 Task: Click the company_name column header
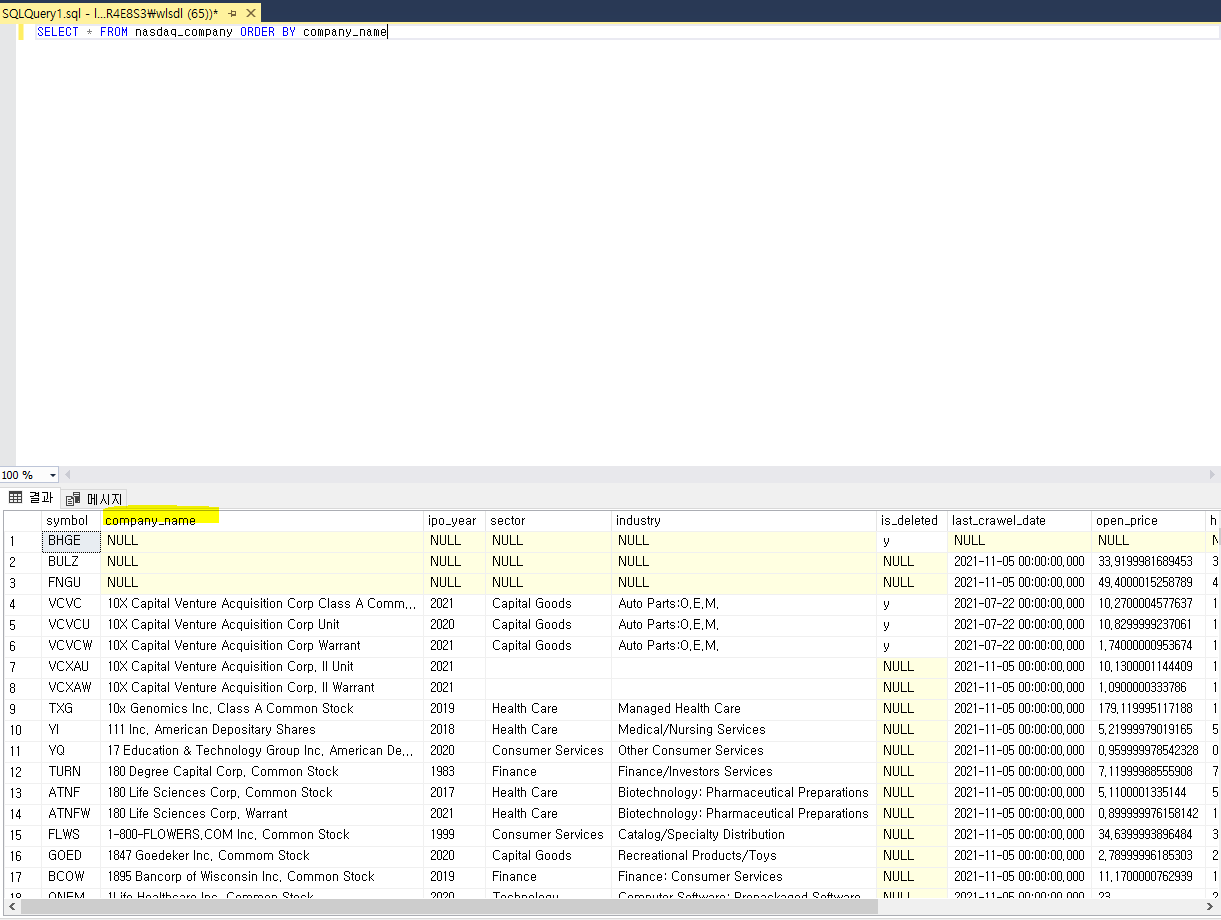pos(263,520)
